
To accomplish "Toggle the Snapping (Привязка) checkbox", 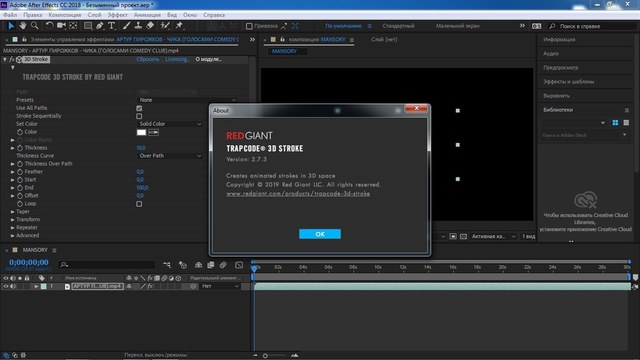I will pyautogui.click(x=249, y=26).
